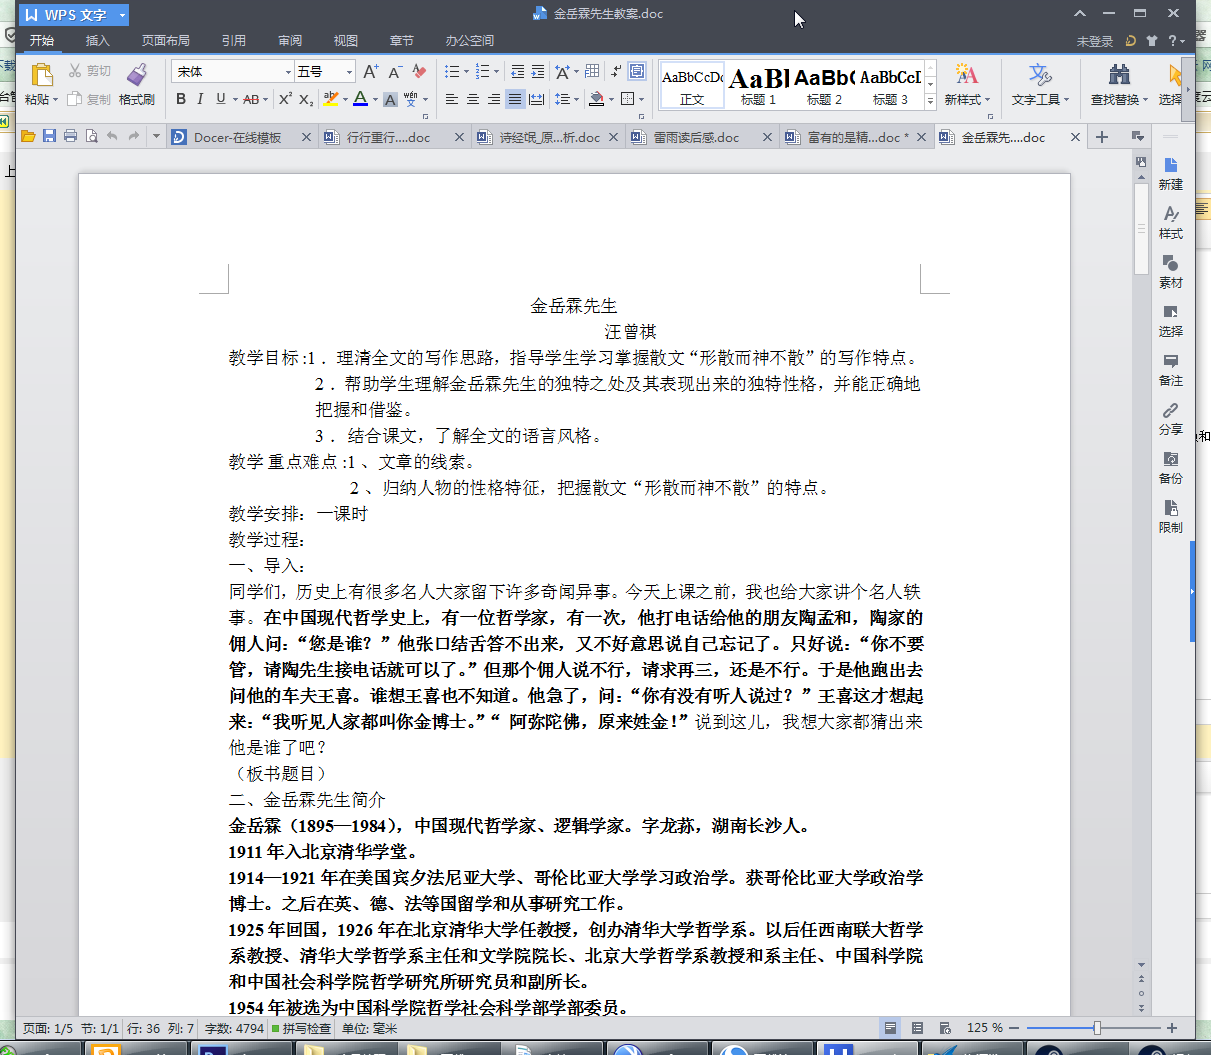Toggle 拼写检查 spell check in status bar
Image resolution: width=1211 pixels, height=1055 pixels.
302,1028
